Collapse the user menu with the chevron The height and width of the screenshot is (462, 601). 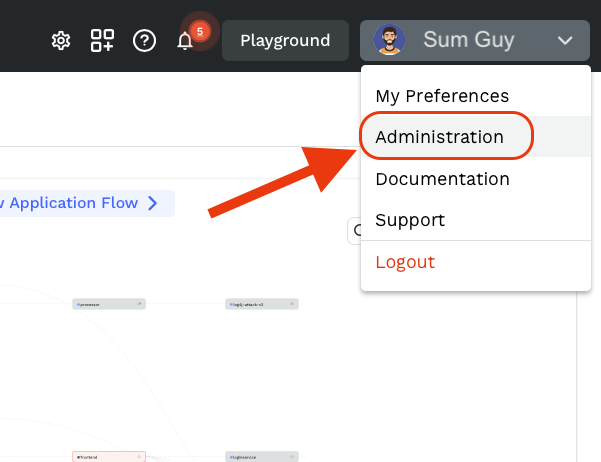pyautogui.click(x=565, y=41)
